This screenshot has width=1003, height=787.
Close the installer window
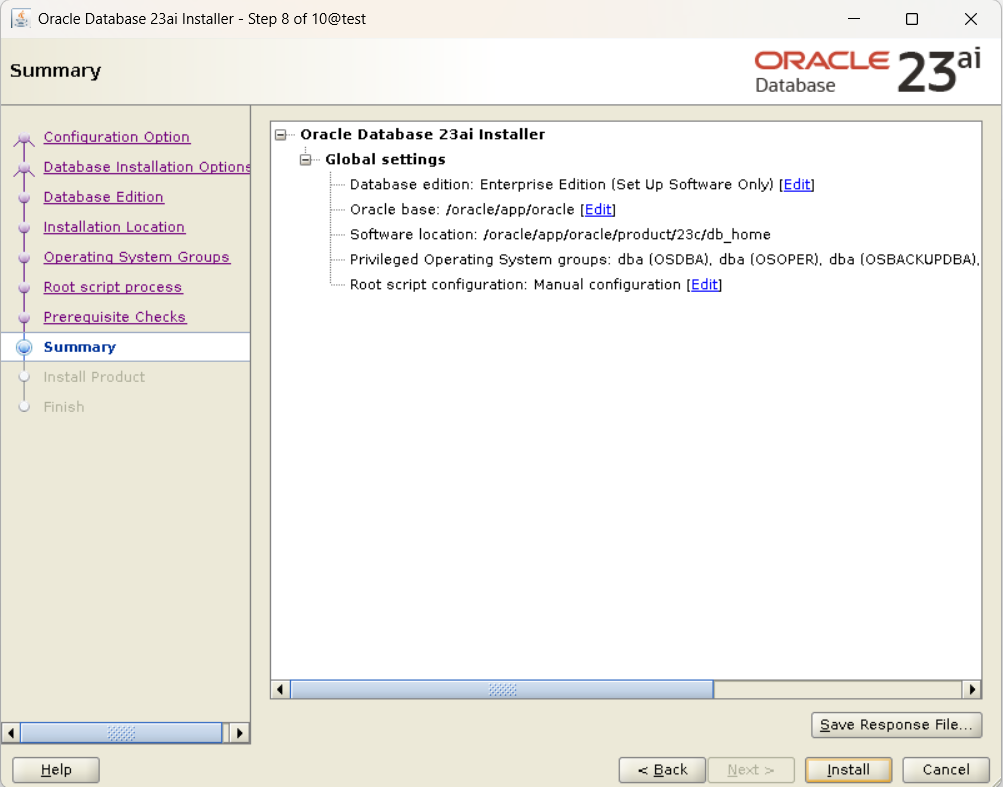click(970, 19)
